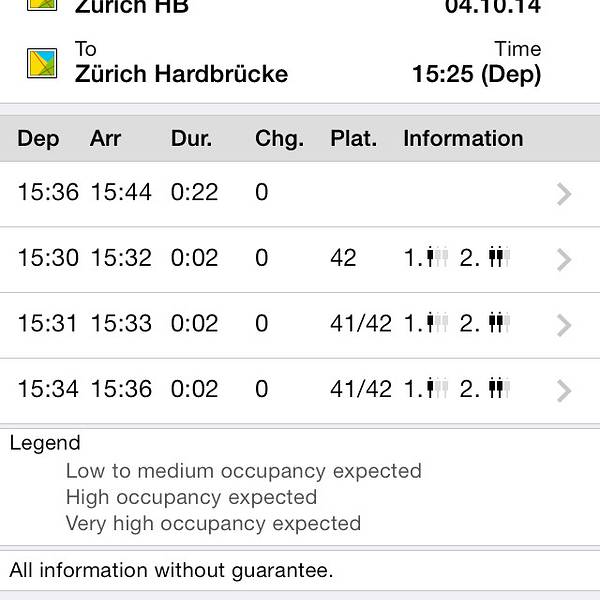600x600 pixels.
Task: Select the Dep column header
Action: (x=38, y=139)
